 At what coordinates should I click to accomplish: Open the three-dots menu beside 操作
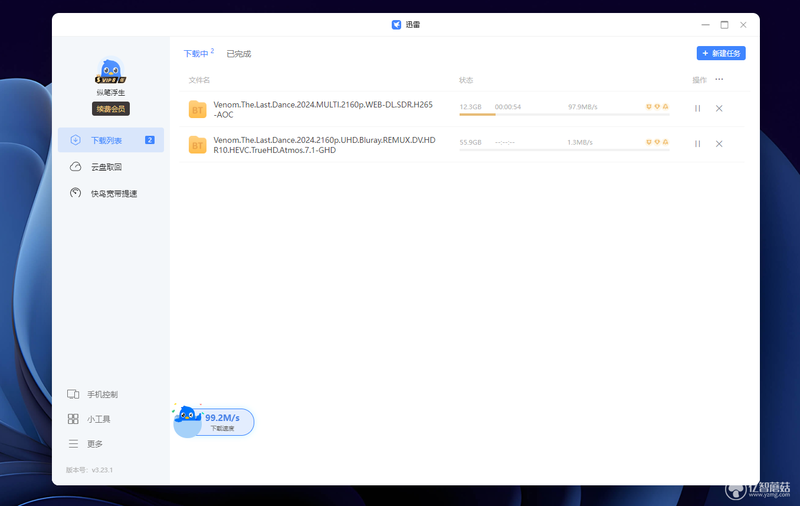[x=719, y=79]
